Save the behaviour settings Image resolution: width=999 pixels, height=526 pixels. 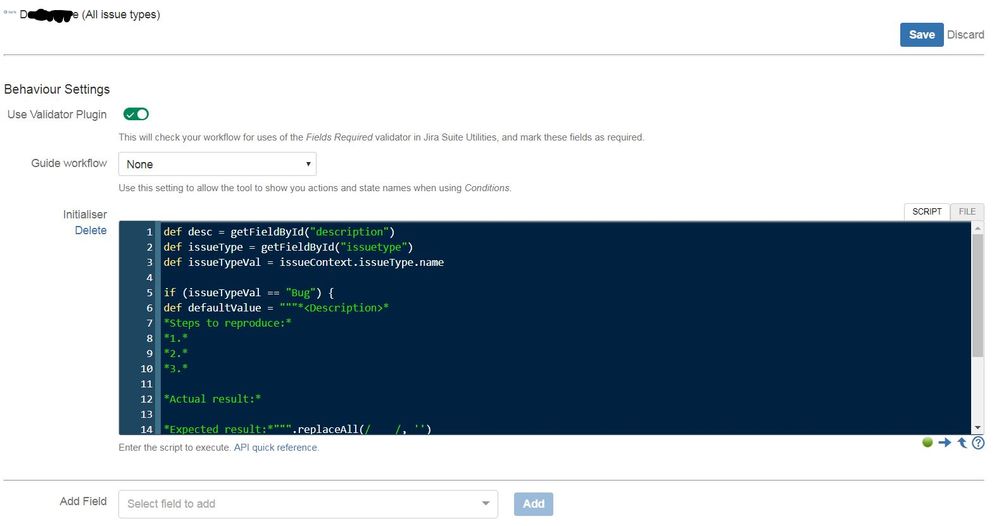click(x=921, y=35)
